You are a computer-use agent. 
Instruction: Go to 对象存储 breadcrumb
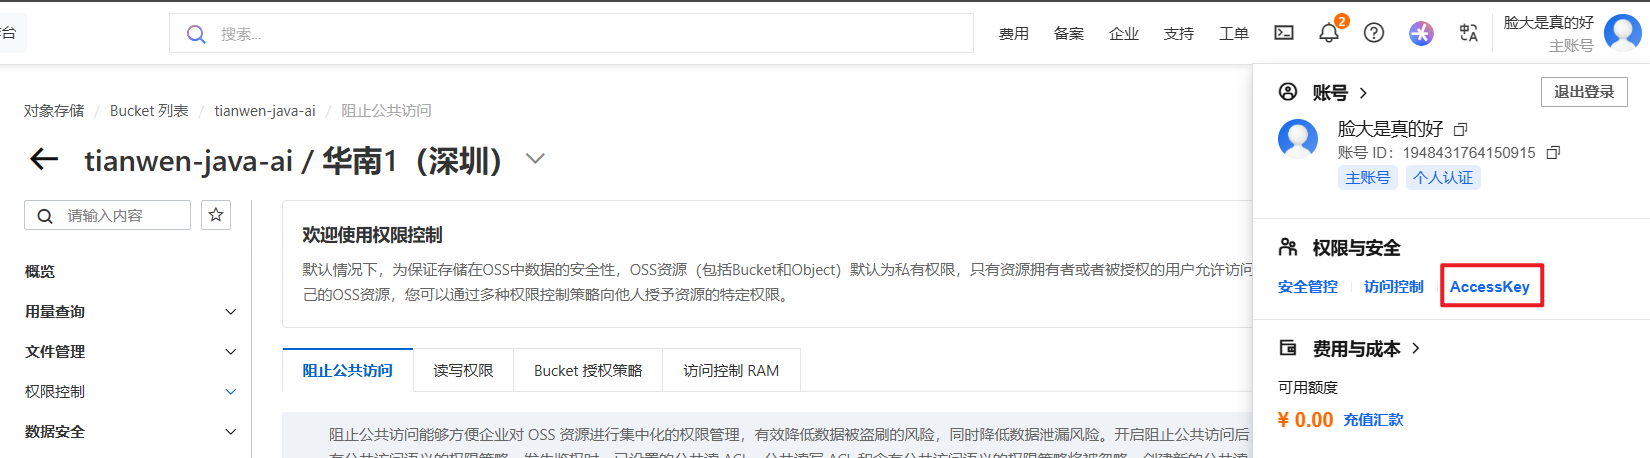54,111
